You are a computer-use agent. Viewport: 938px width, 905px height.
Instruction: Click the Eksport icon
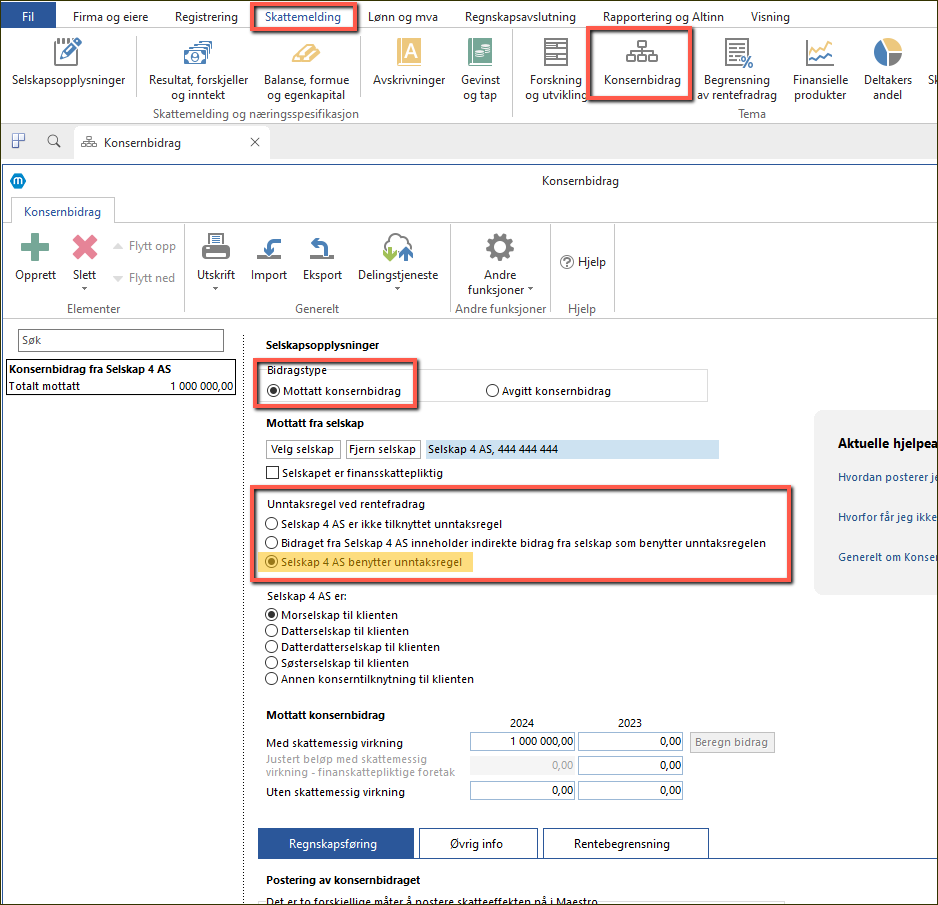[x=322, y=248]
